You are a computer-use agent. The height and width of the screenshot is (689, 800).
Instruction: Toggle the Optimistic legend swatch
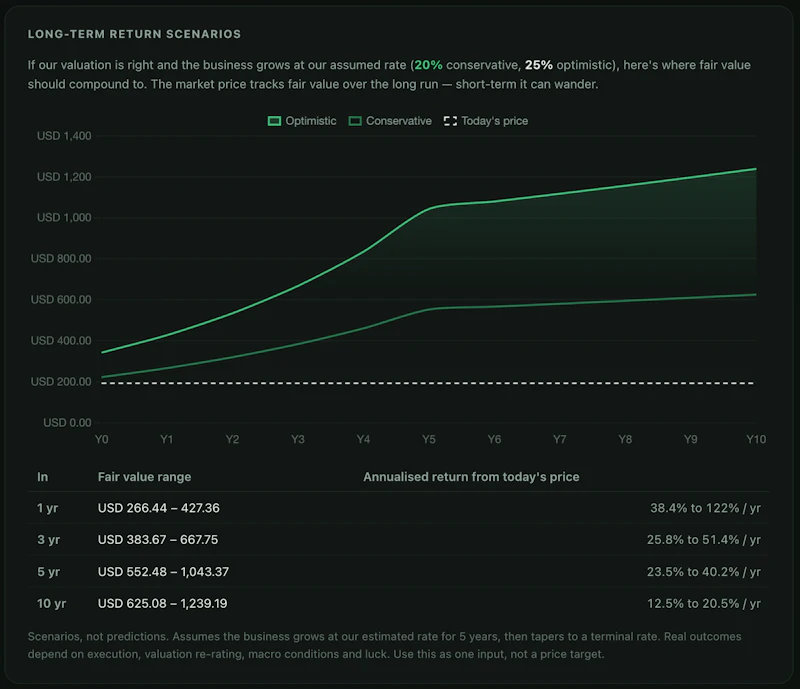(274, 121)
